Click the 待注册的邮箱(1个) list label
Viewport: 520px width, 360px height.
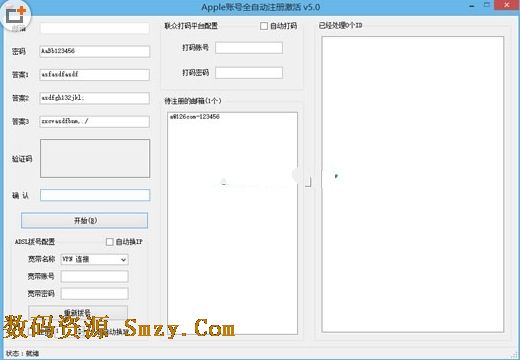point(193,101)
